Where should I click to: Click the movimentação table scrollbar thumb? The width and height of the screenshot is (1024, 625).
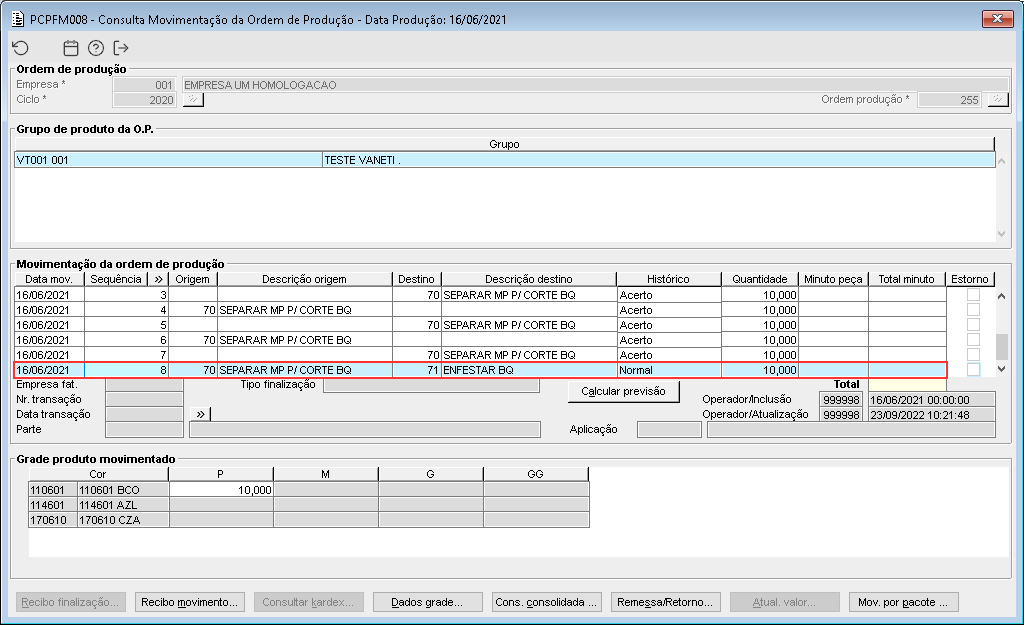[1002, 347]
